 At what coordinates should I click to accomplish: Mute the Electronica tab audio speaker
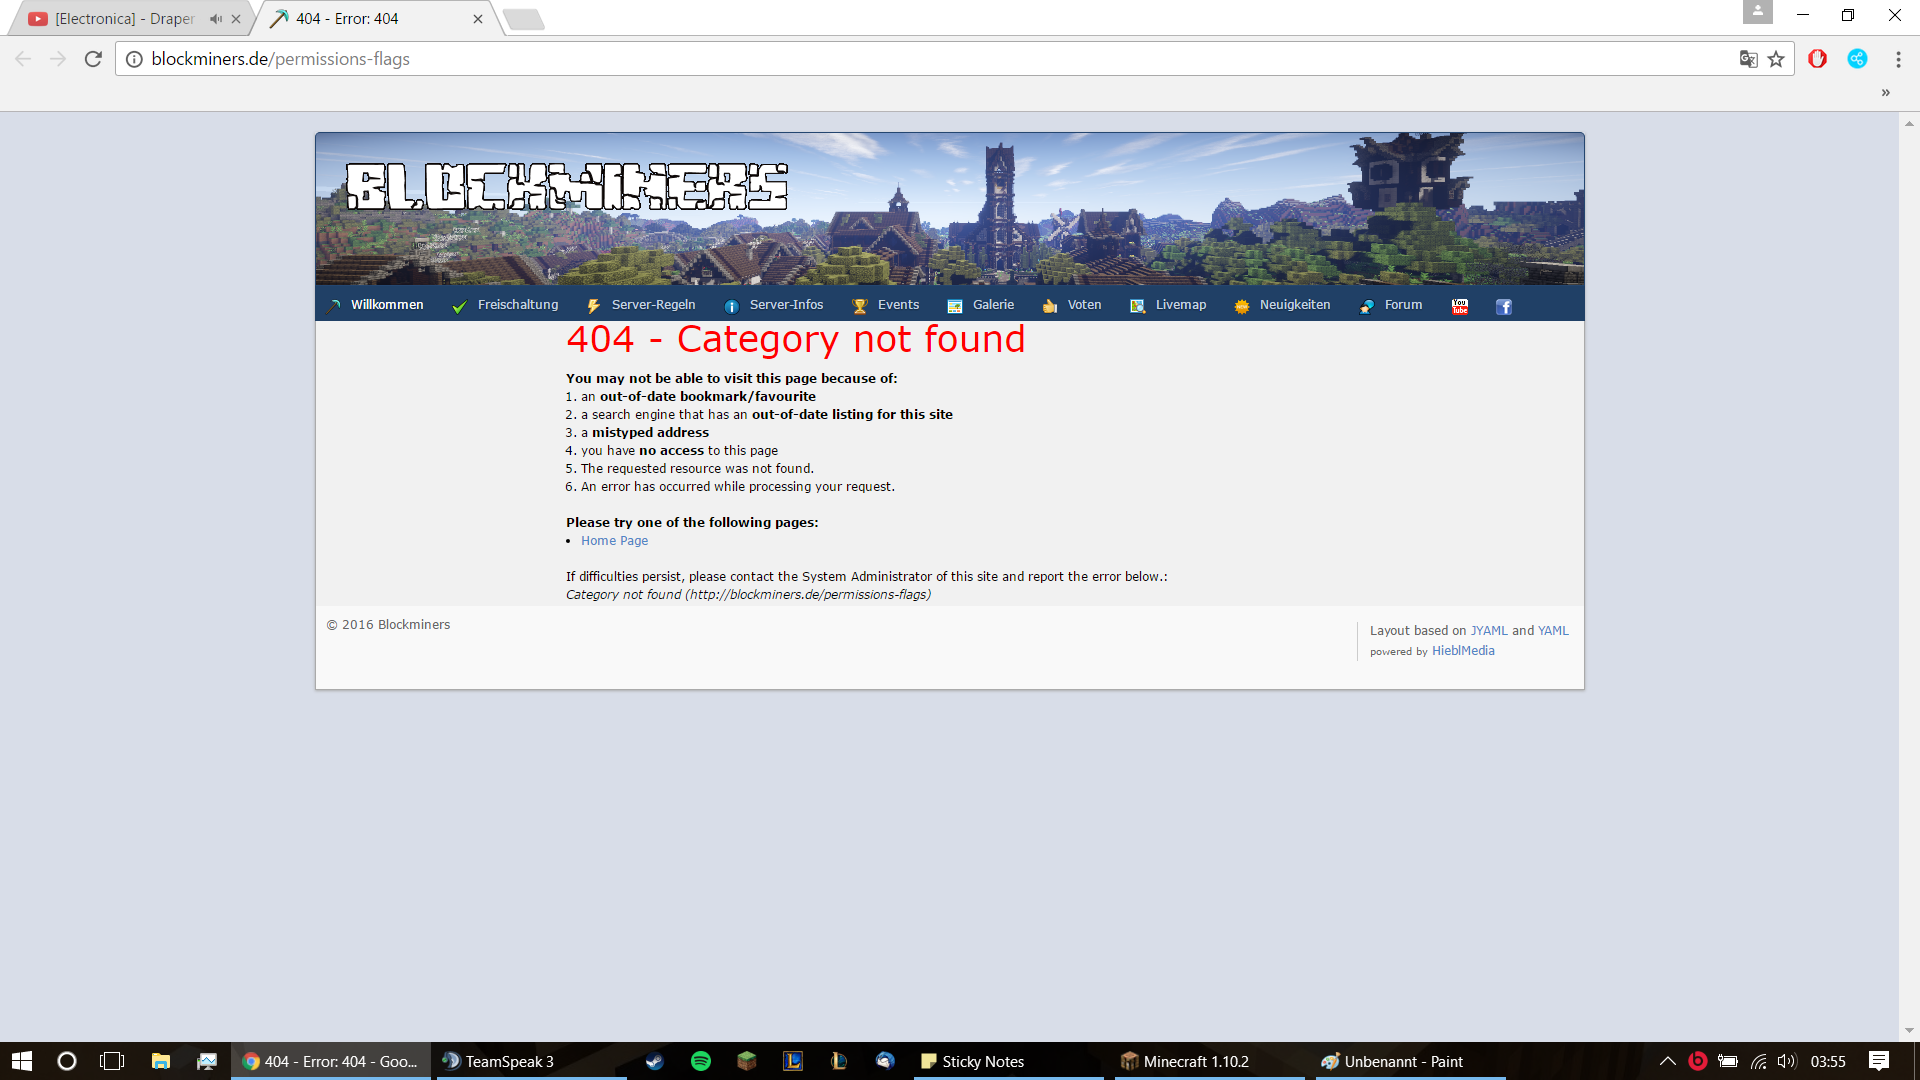[x=215, y=19]
